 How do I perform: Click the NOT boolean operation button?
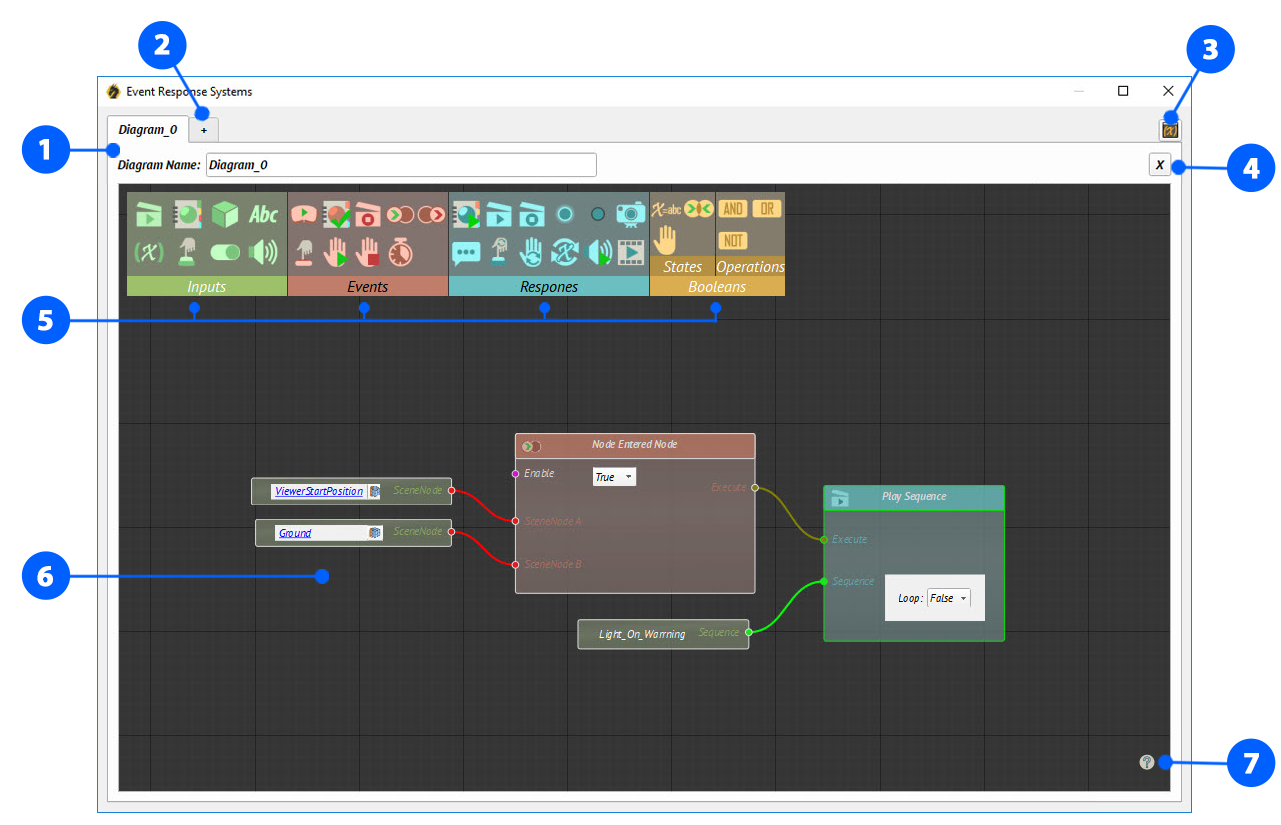point(733,240)
